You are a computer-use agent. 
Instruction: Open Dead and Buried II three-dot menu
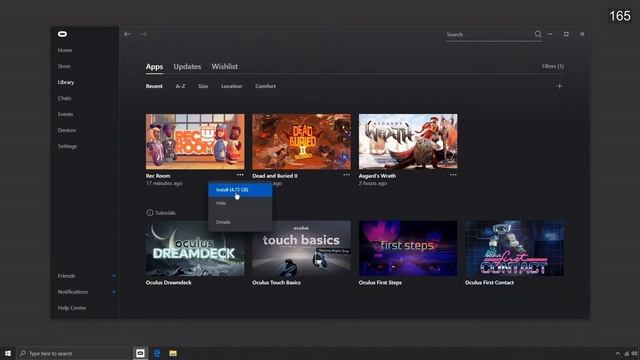pyautogui.click(x=347, y=175)
